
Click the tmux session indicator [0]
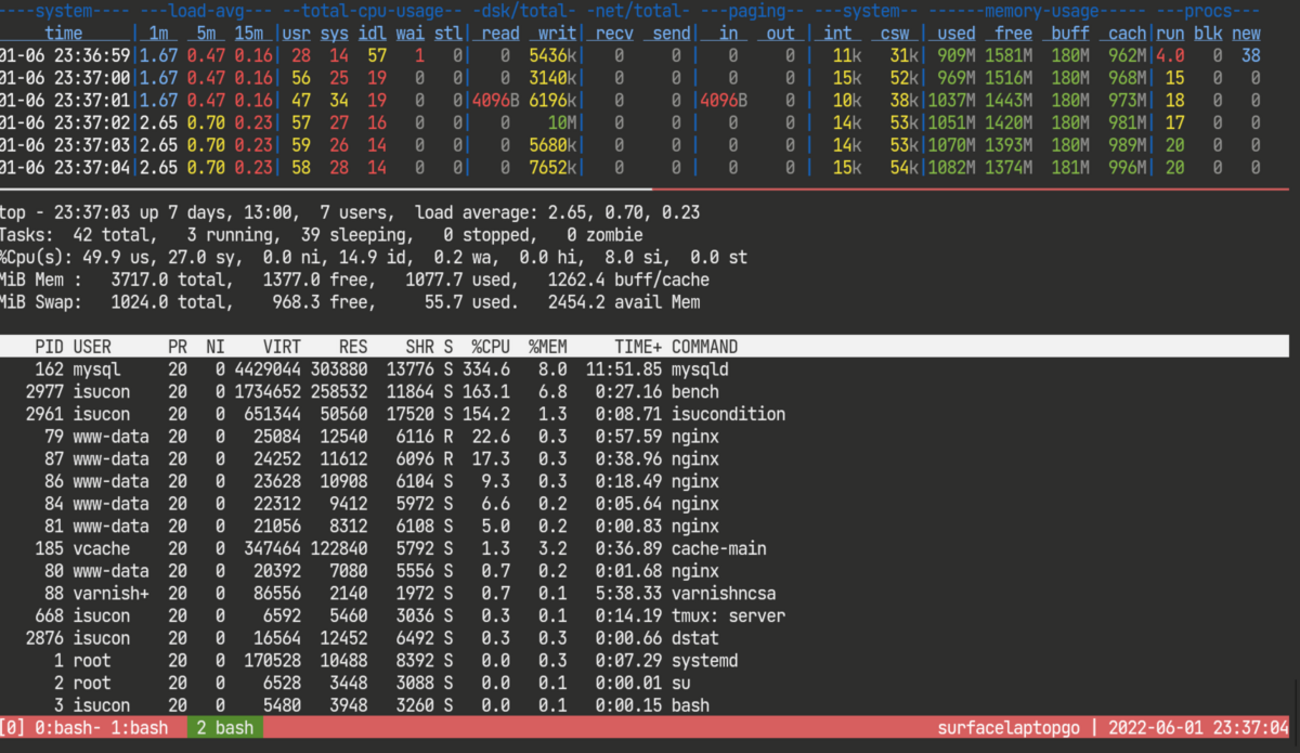[13, 728]
